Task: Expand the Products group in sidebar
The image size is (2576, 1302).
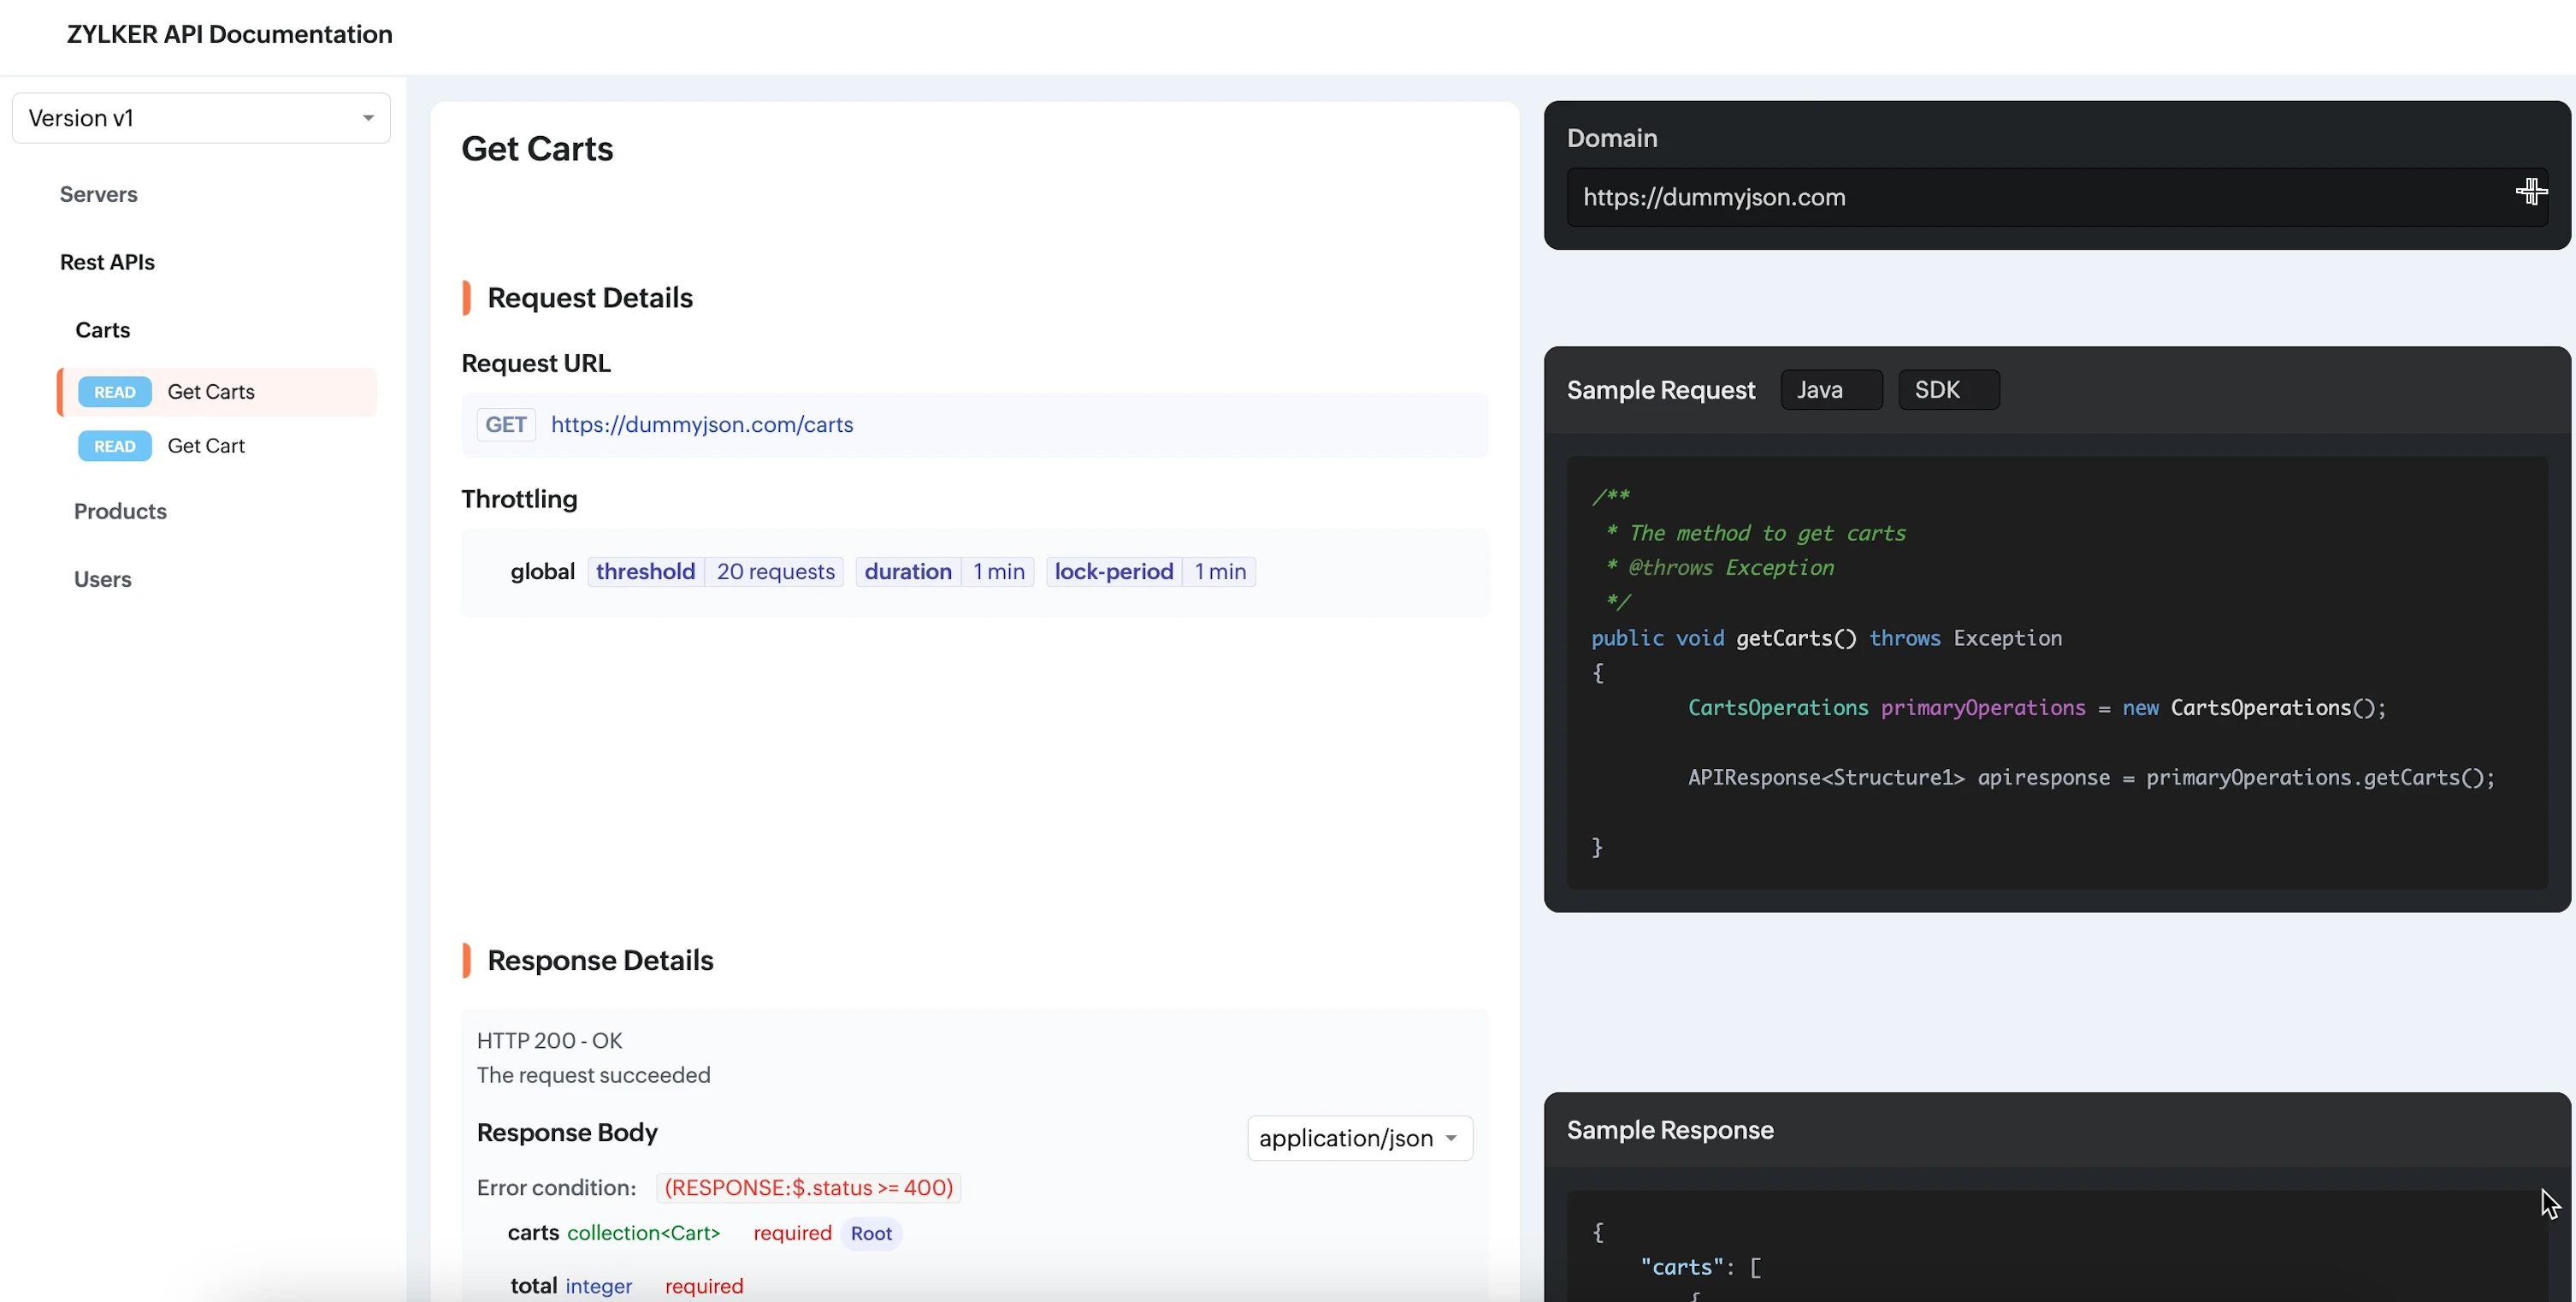Action: click(120, 511)
